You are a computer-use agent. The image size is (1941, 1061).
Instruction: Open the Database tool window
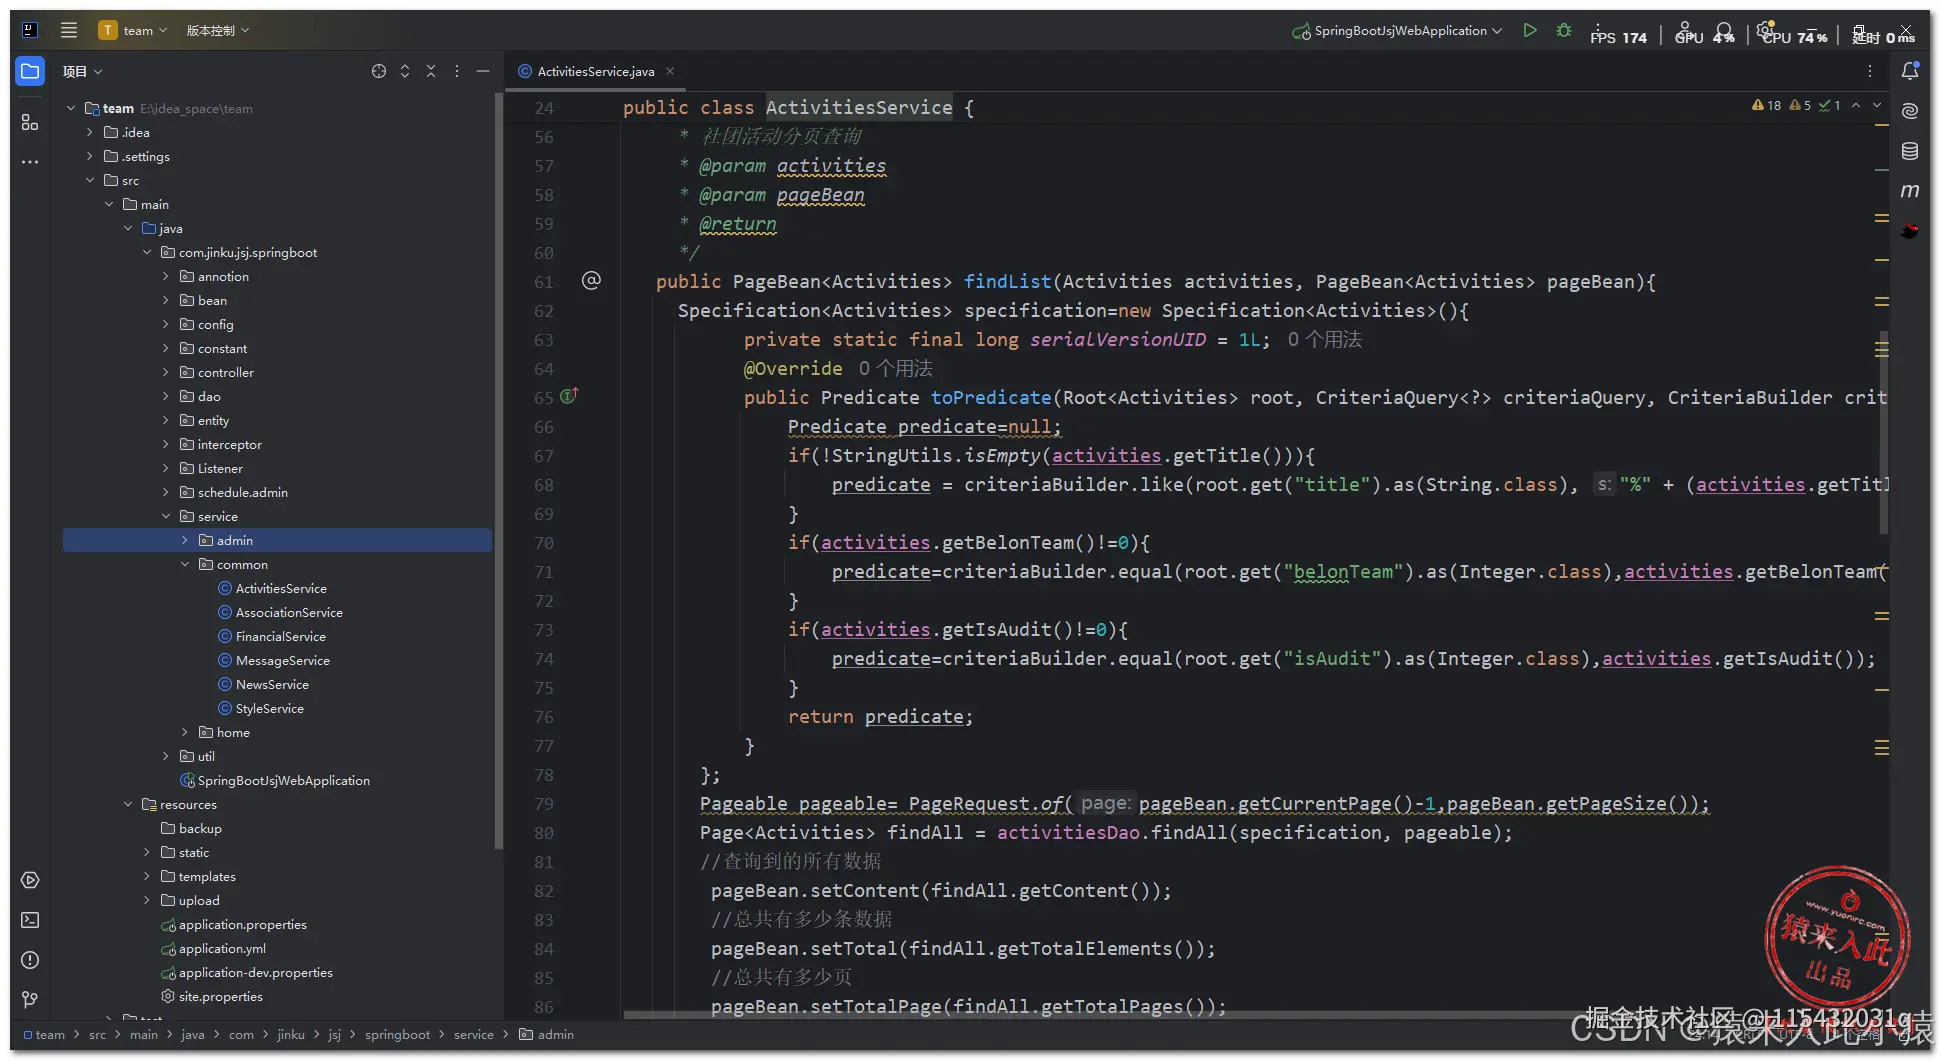point(1910,151)
